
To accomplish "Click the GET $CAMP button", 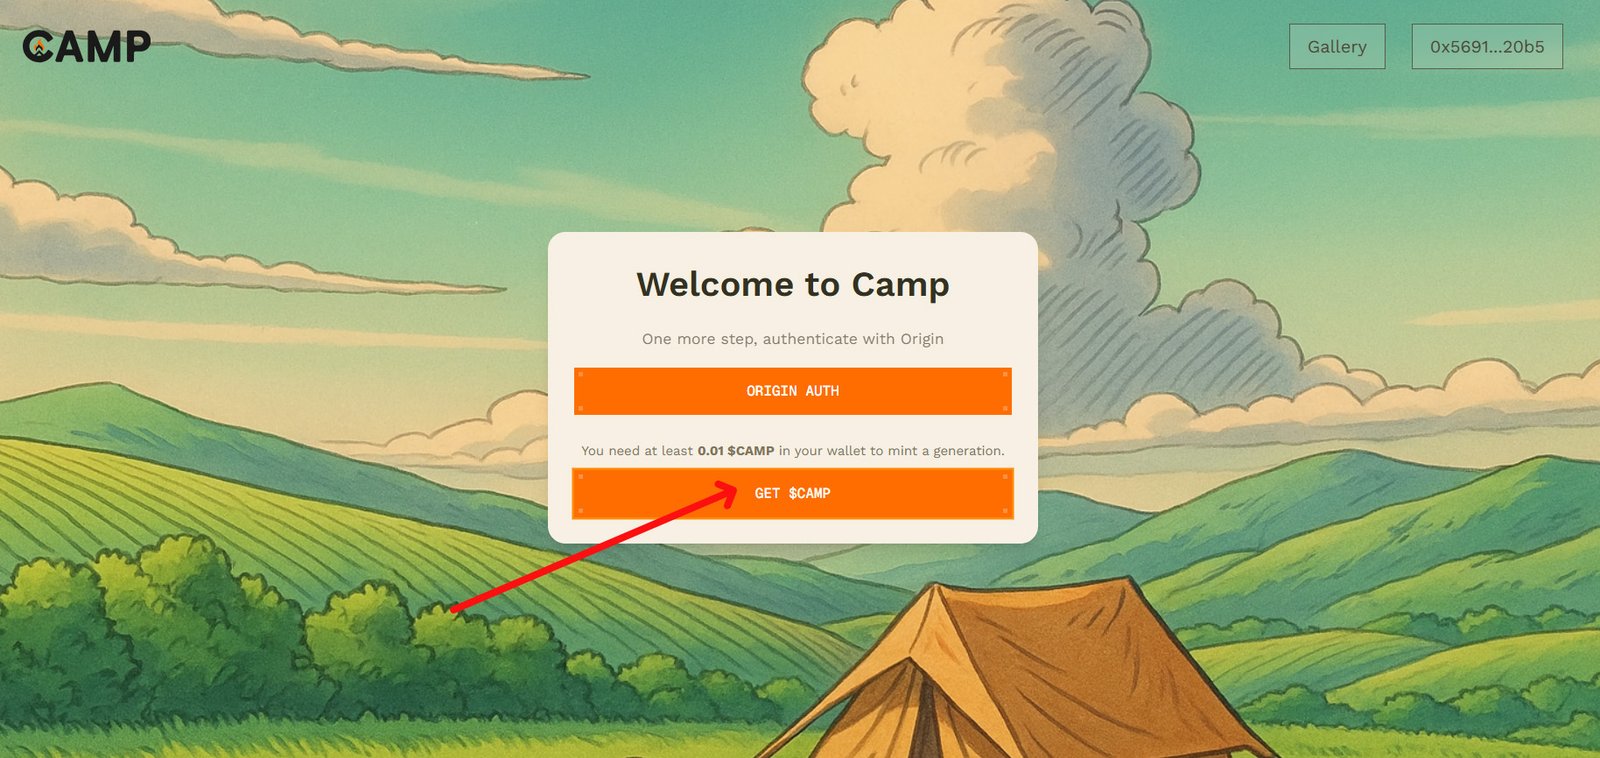I will click(x=793, y=493).
